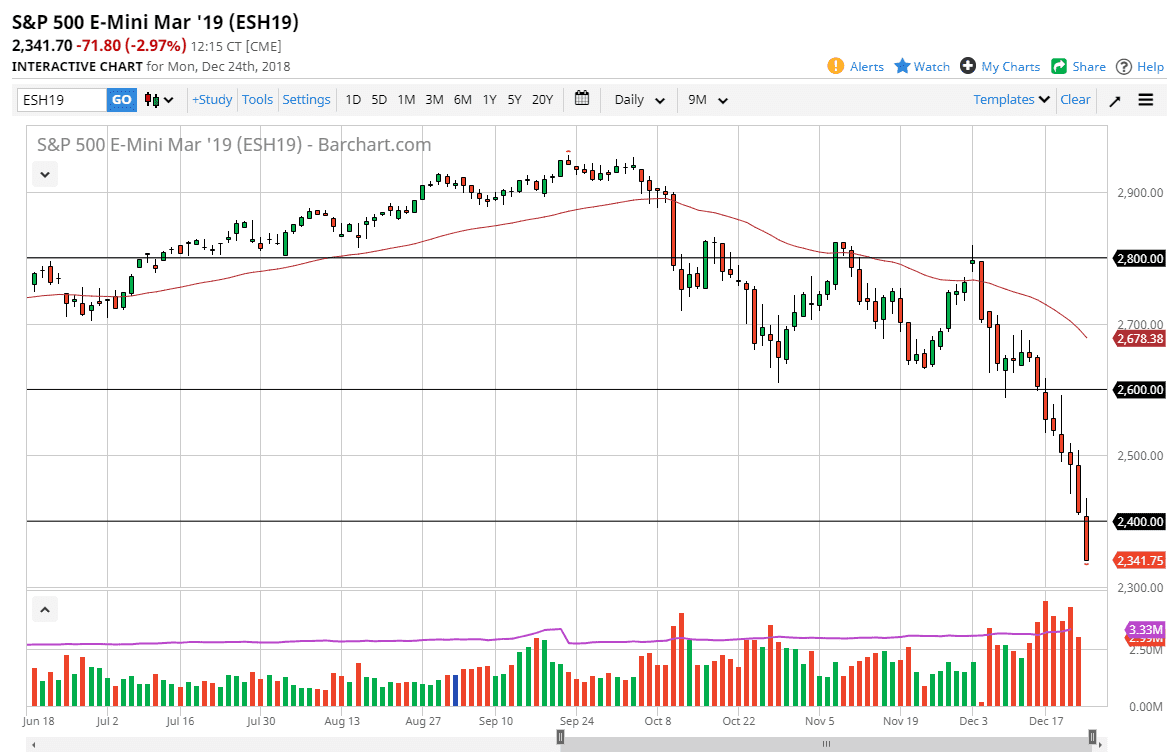The image size is (1174, 754).
Task: Select the 1D time range
Action: coord(353,99)
